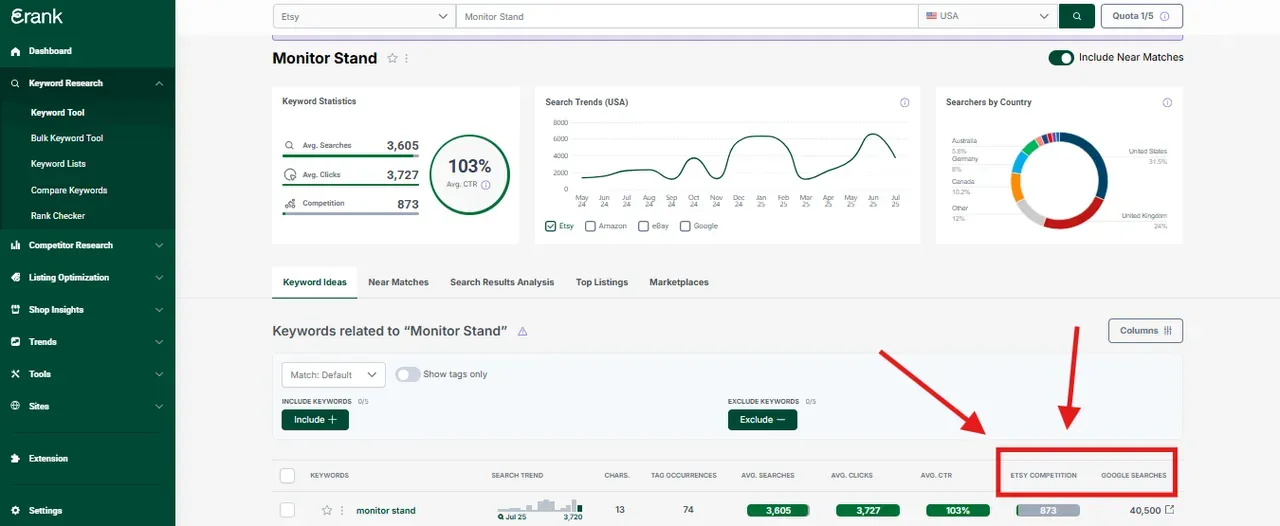The height and width of the screenshot is (526, 1280).
Task: Switch to Near Matches tab
Action: [x=398, y=282]
